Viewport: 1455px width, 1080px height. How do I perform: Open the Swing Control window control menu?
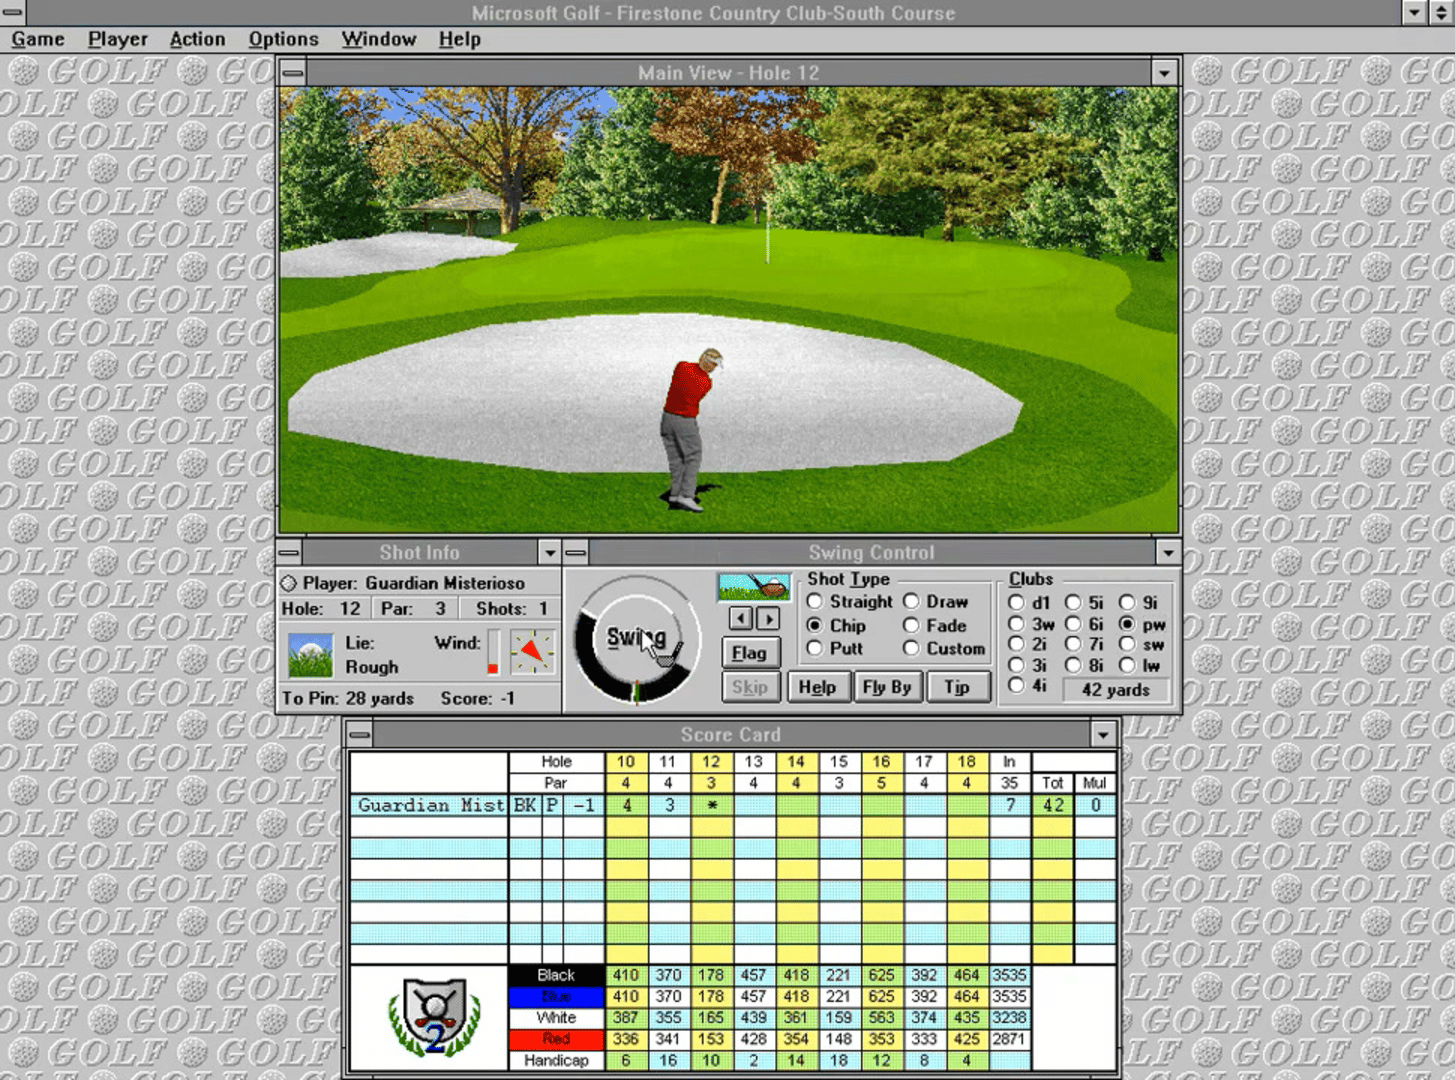[576, 552]
